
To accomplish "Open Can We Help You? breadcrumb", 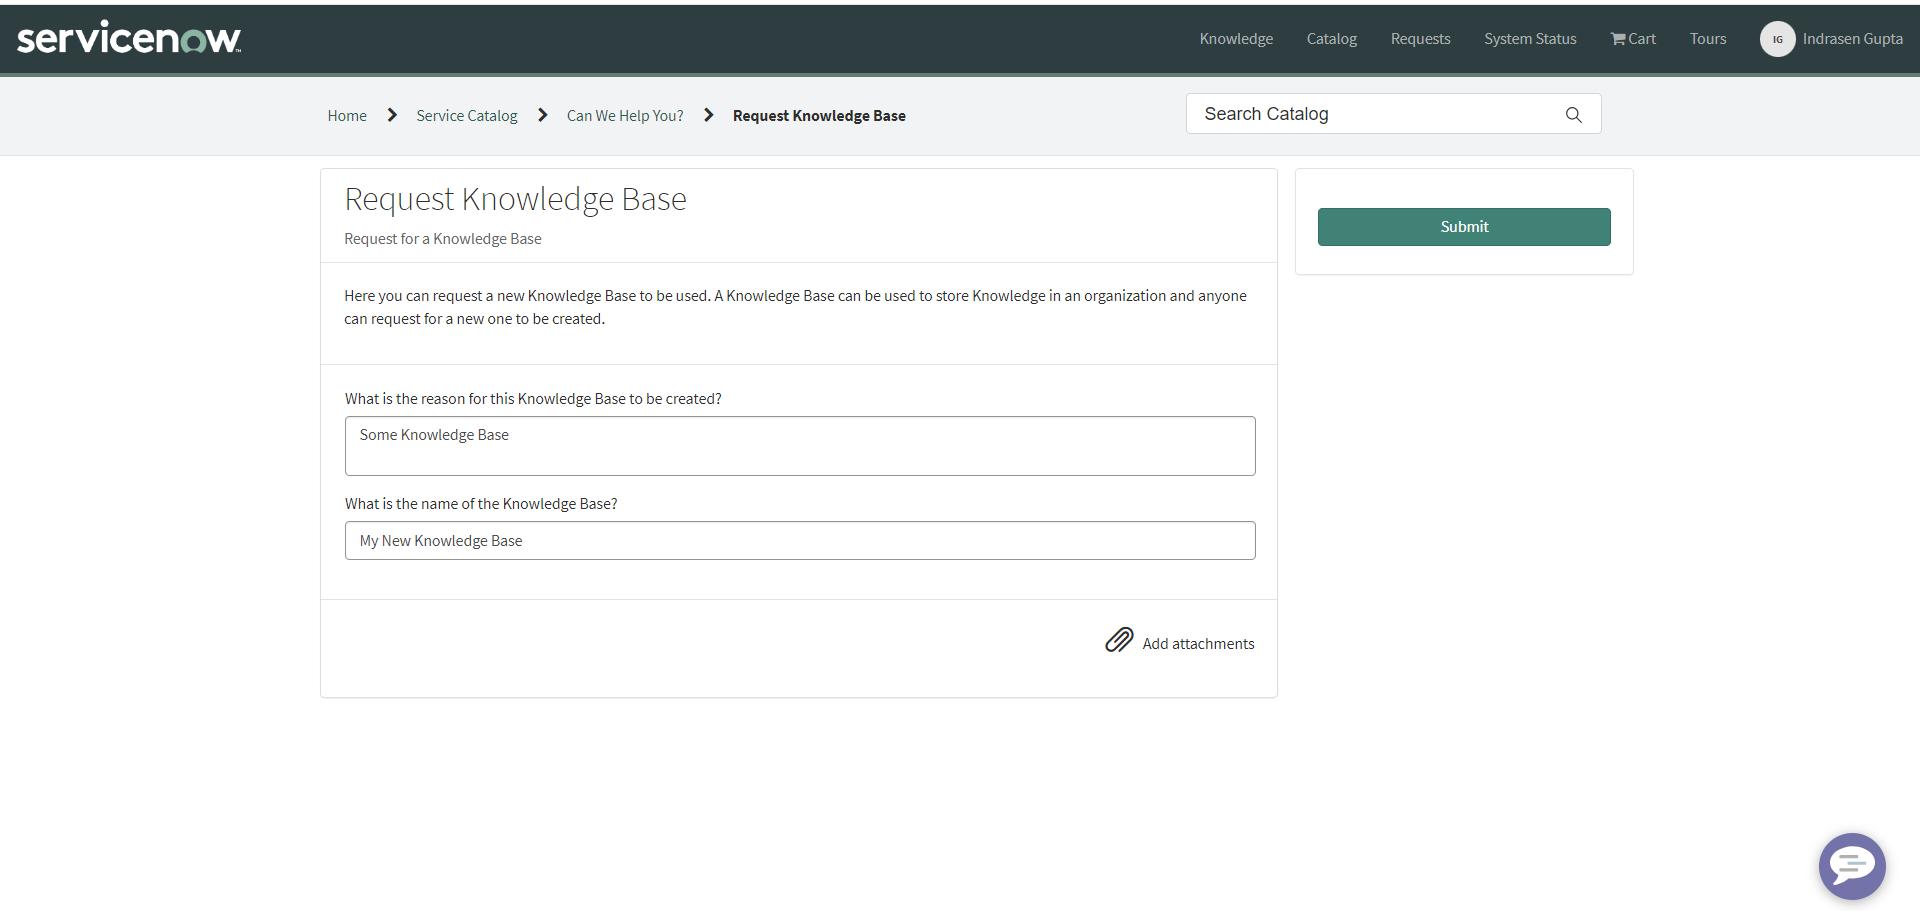I will [625, 116].
